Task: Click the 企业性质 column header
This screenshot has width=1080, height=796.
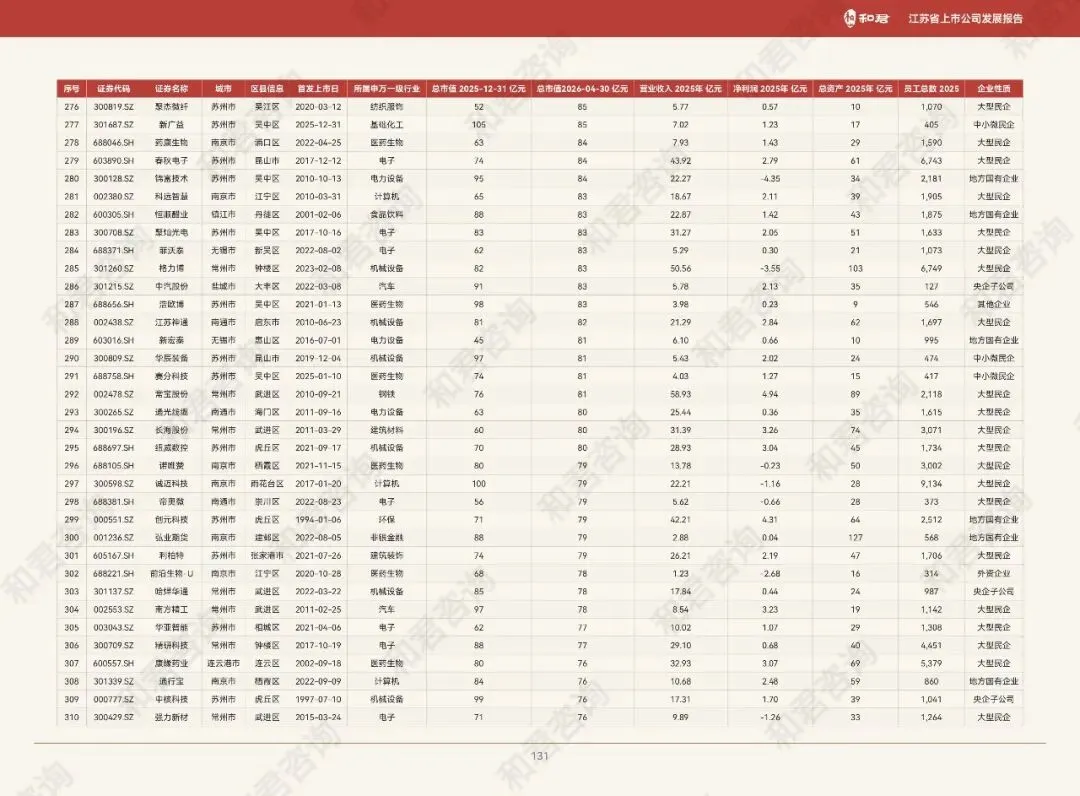Action: (994, 89)
